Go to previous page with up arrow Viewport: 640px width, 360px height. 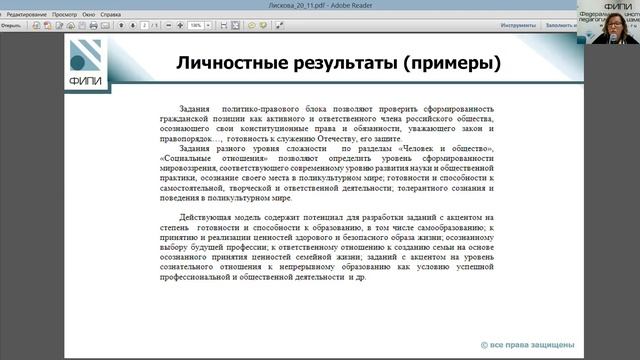tap(121, 25)
